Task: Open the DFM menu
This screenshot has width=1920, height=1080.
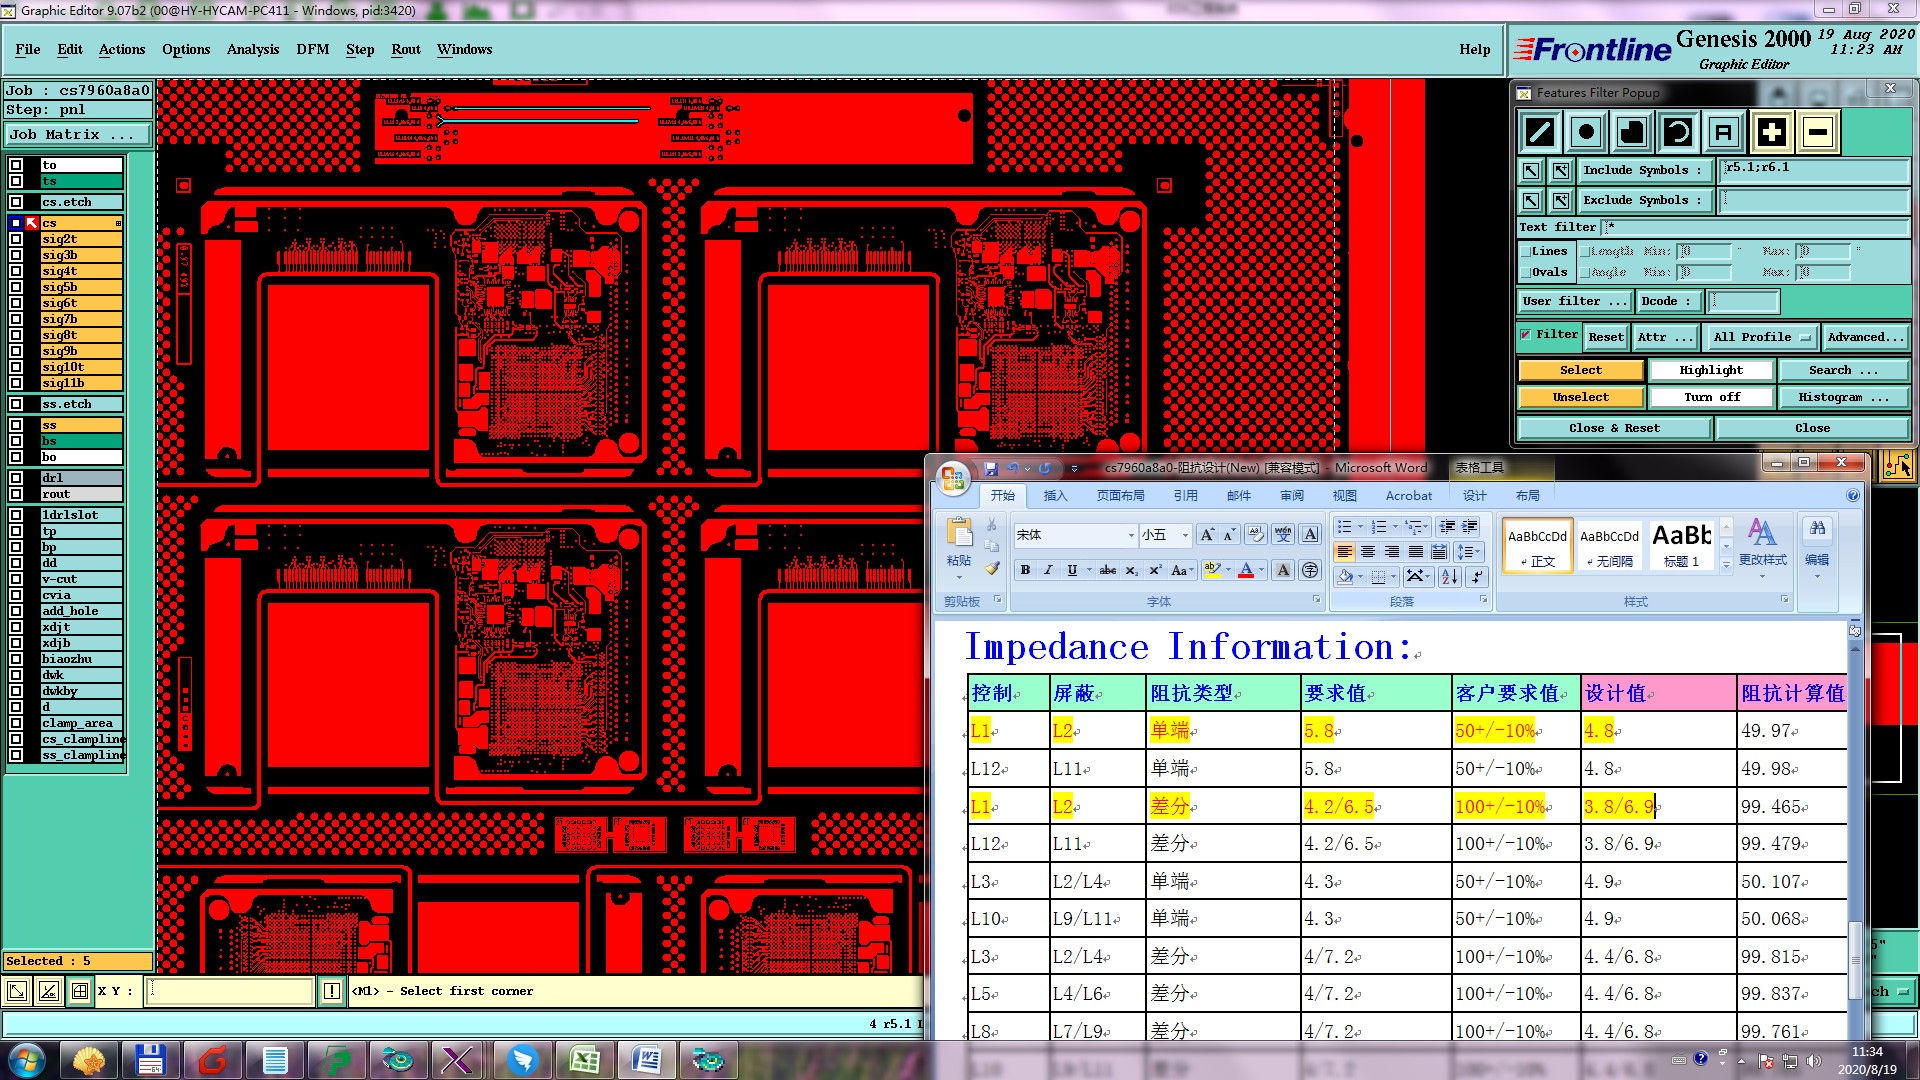Action: tap(313, 49)
